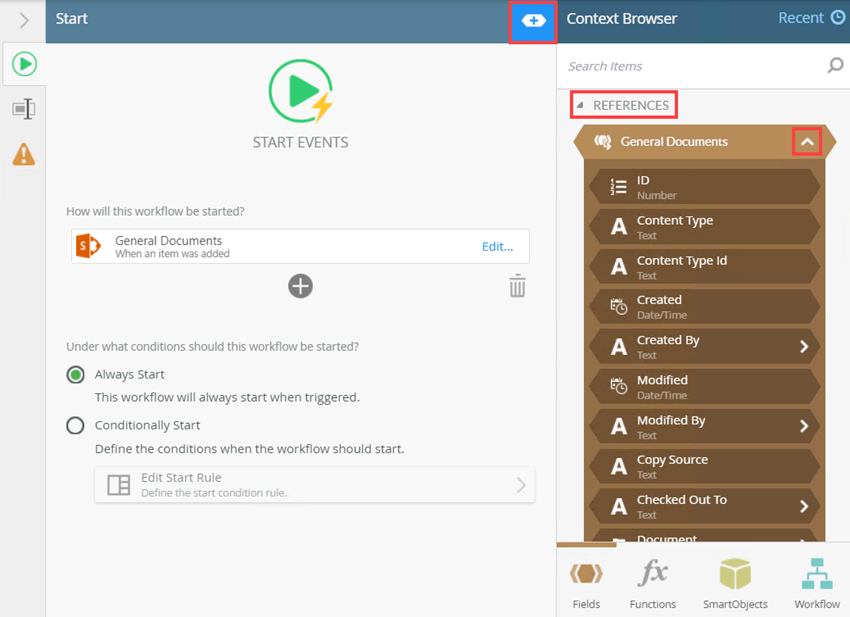Screen dimensions: 850x617
Task: Open the SmartObjects tab
Action: pyautogui.click(x=735, y=584)
